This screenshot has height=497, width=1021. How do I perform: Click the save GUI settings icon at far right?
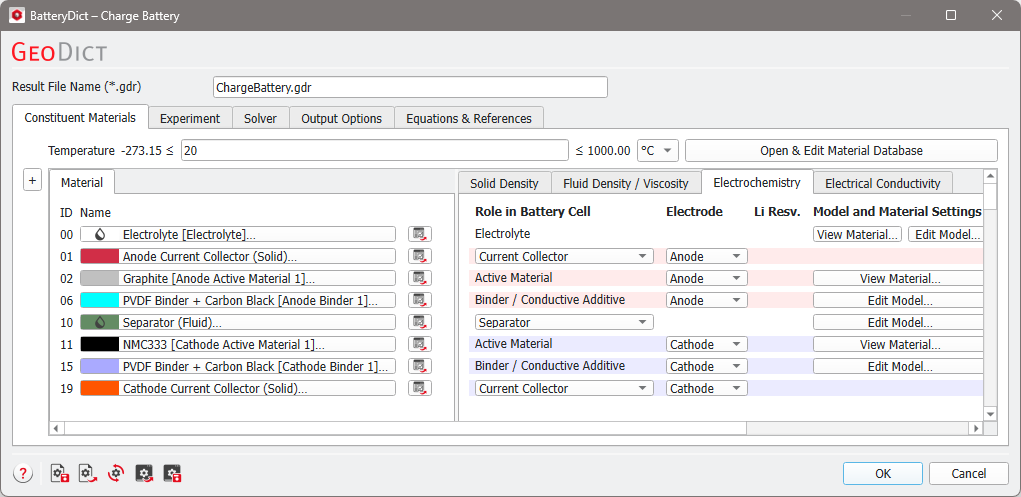click(173, 474)
